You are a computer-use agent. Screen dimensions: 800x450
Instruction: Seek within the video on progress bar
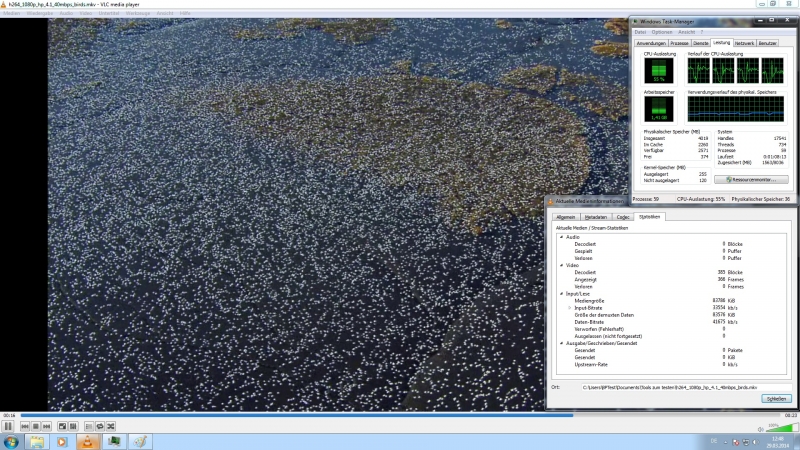(x=400, y=415)
